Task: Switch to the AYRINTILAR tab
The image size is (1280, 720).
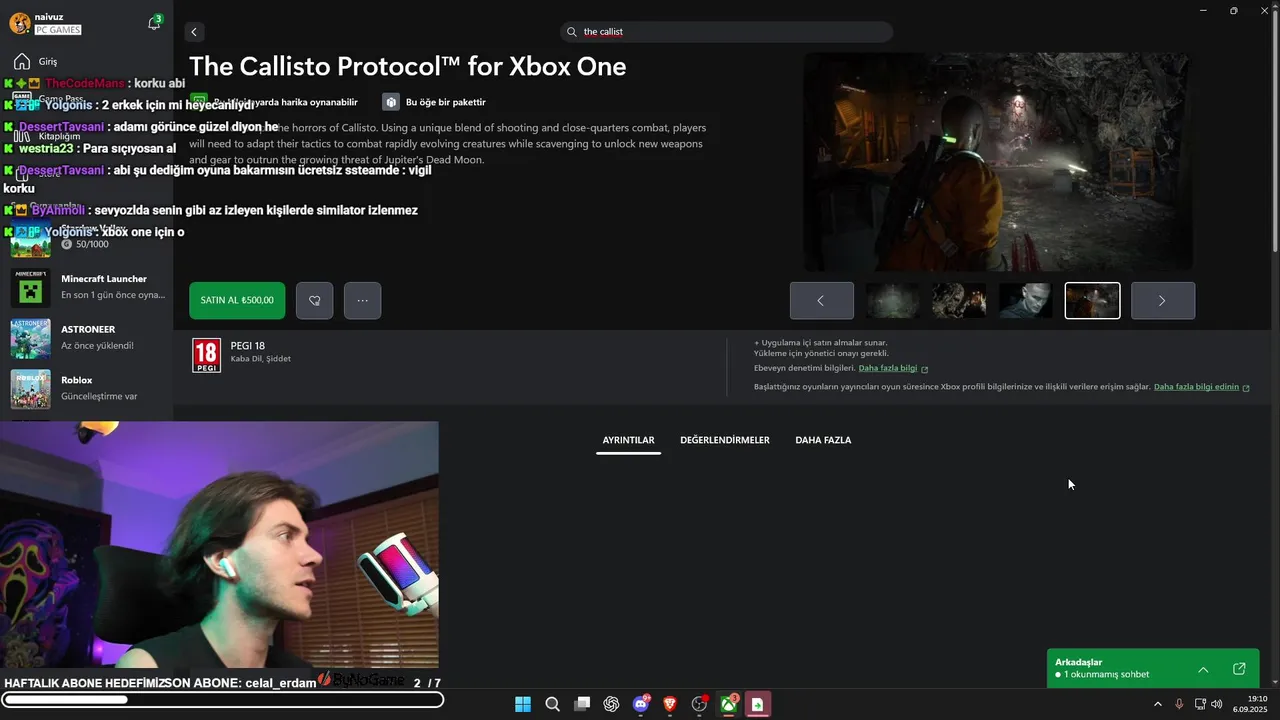Action: [628, 440]
